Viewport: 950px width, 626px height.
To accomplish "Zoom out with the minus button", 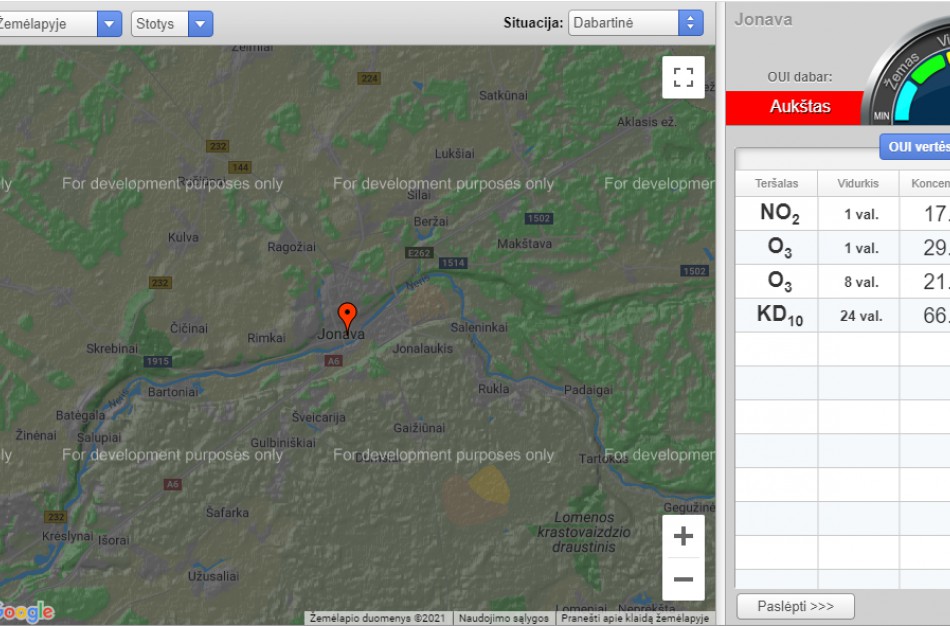I will [x=683, y=579].
